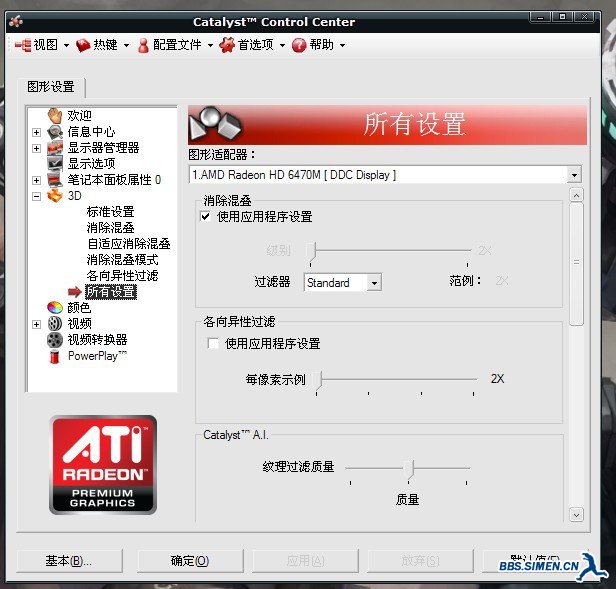Screen dimensions: 616x589
Task: Click the 视图 view icon in toolbar
Action: [23, 45]
